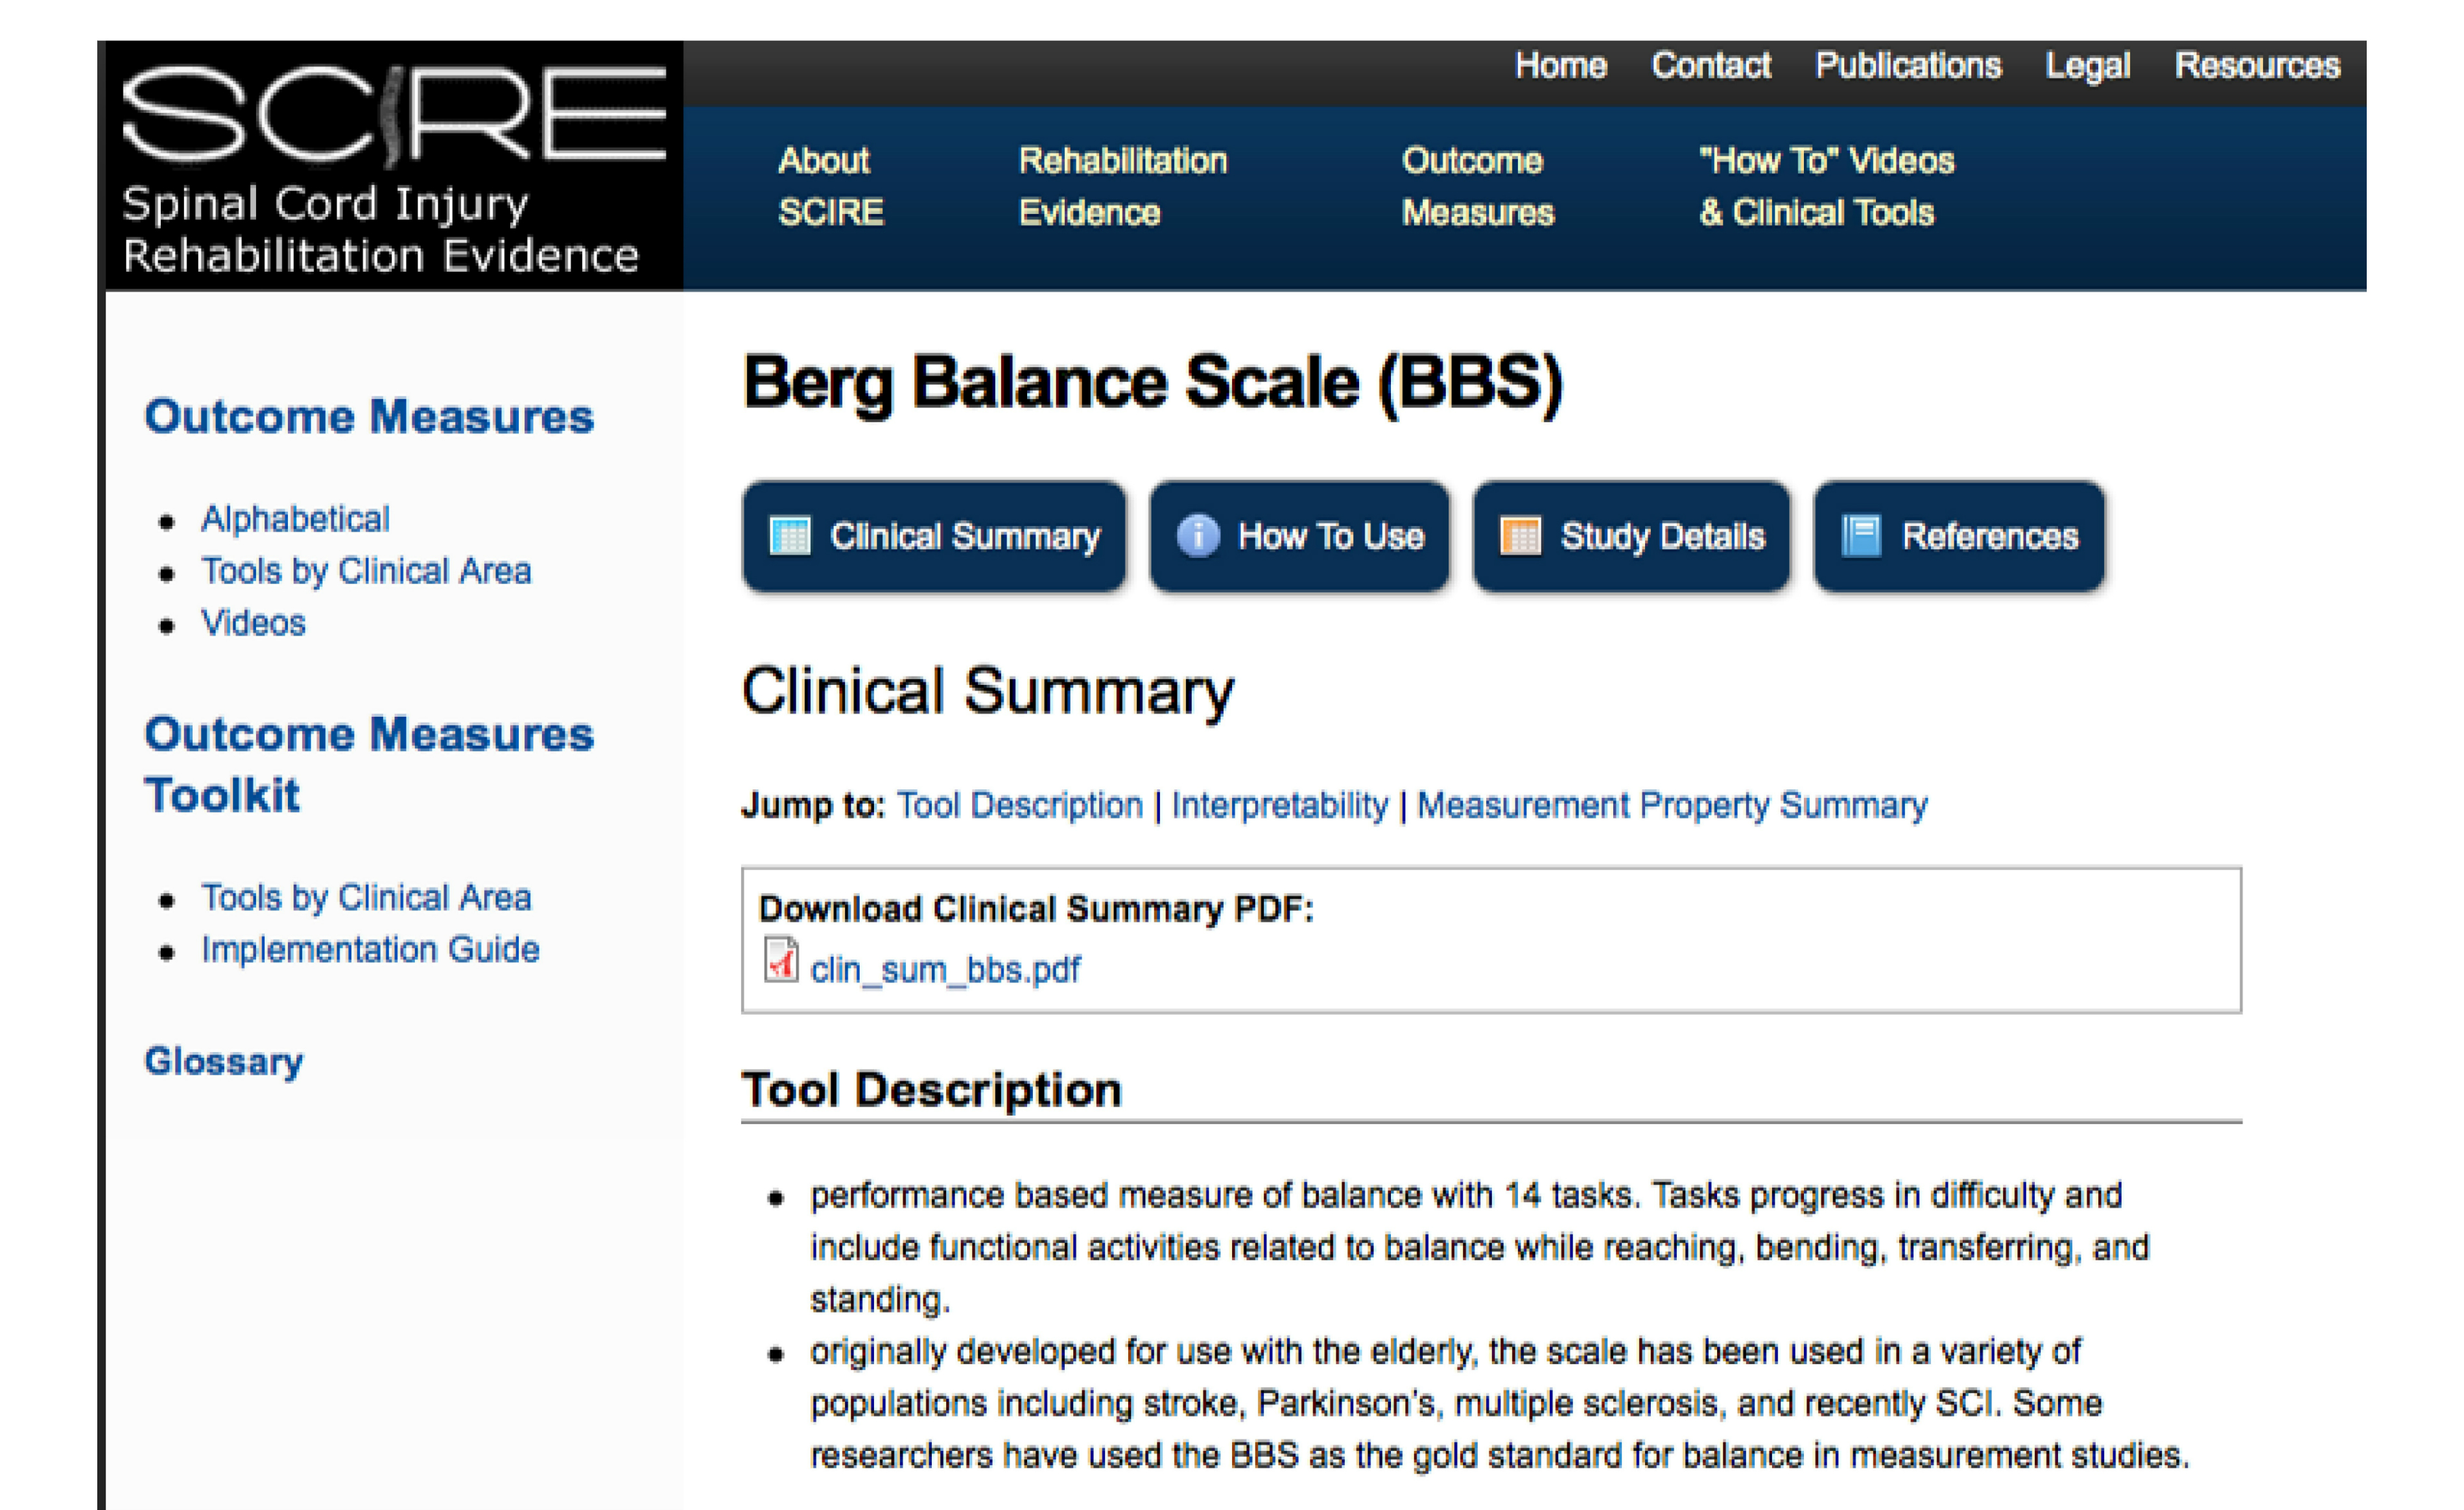2464x1510 pixels.
Task: Open the Implementation Guide link
Action: point(370,949)
